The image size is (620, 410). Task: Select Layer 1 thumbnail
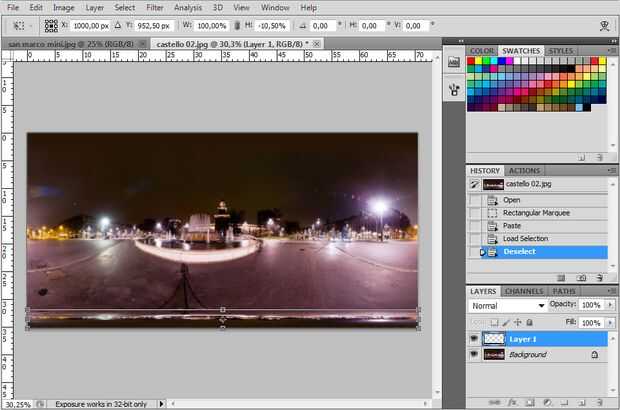(x=494, y=339)
